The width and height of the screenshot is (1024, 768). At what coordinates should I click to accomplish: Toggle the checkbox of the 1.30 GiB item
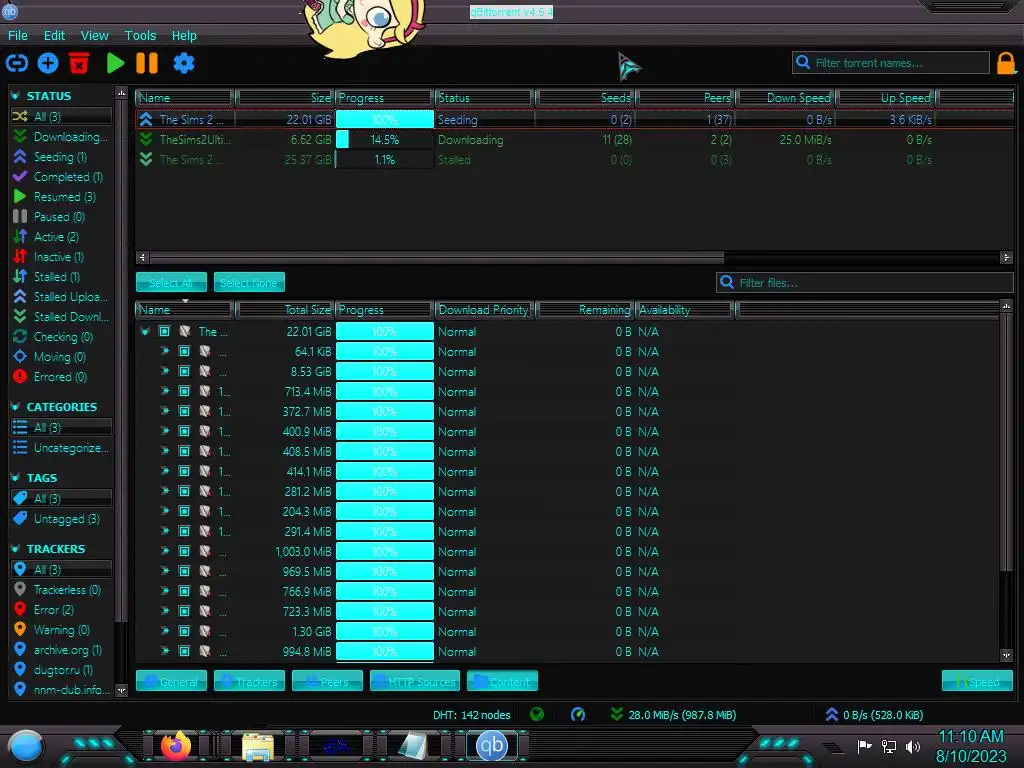[185, 632]
